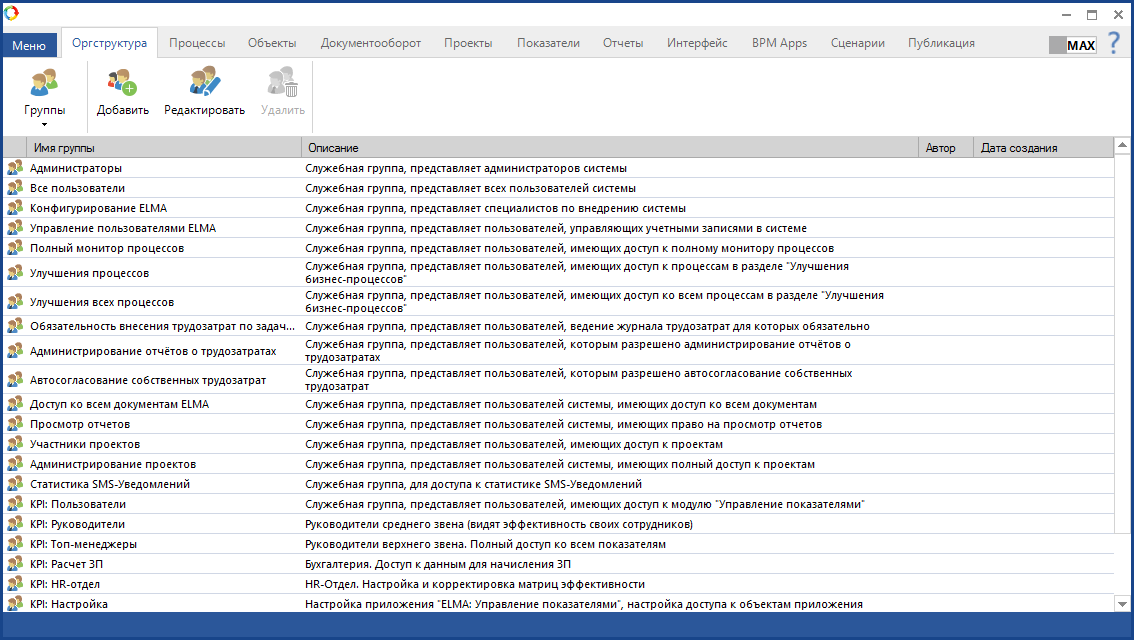
Task: Open the help question mark icon
Action: point(1113,44)
